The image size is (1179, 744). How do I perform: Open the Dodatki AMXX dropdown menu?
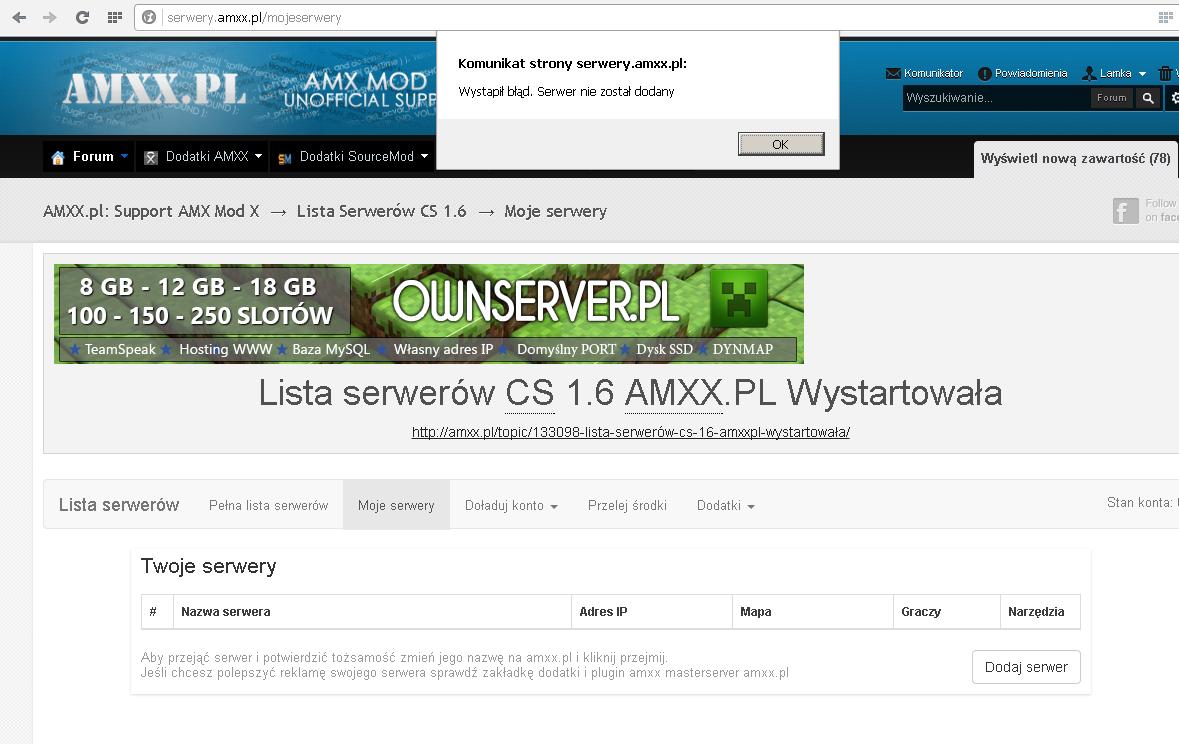point(259,156)
